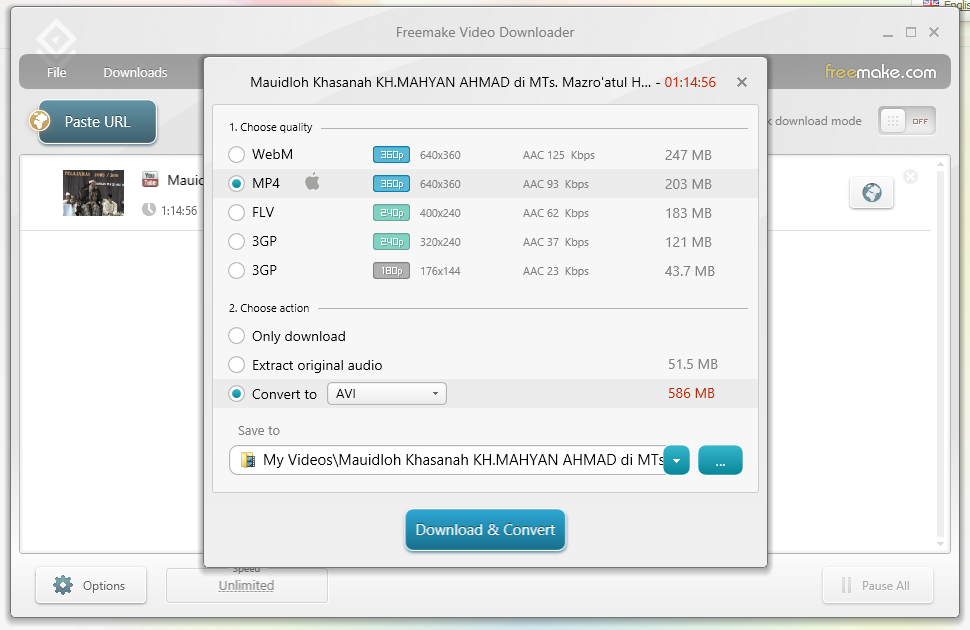Viewport: 970px width, 630px height.
Task: Open the Unlimited speed setting
Action: pyautogui.click(x=246, y=585)
